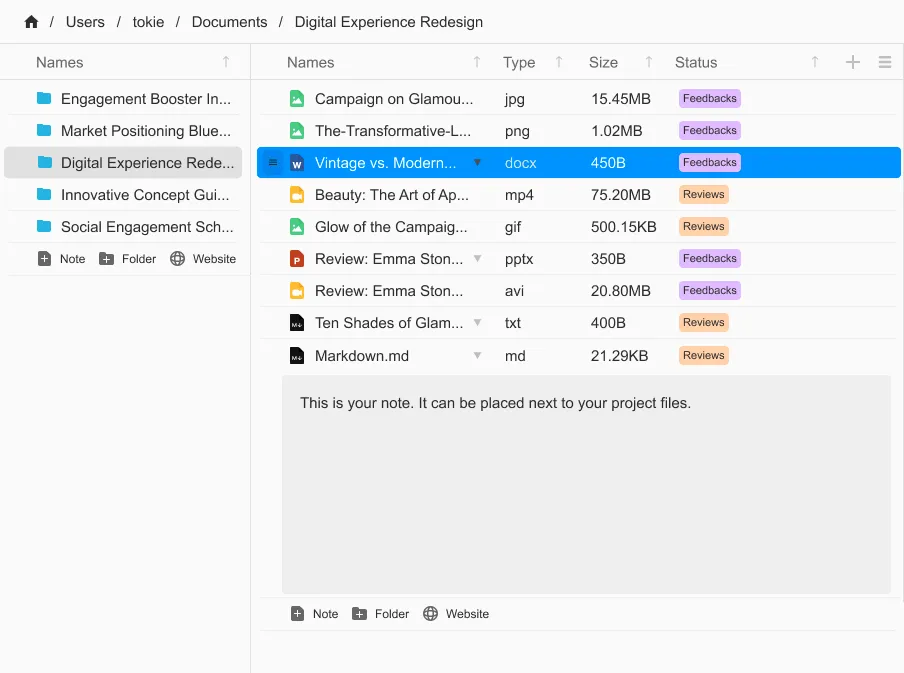Expand the Vintage vs. Modern docx dropdown arrow
This screenshot has width=904, height=673.
tap(477, 163)
